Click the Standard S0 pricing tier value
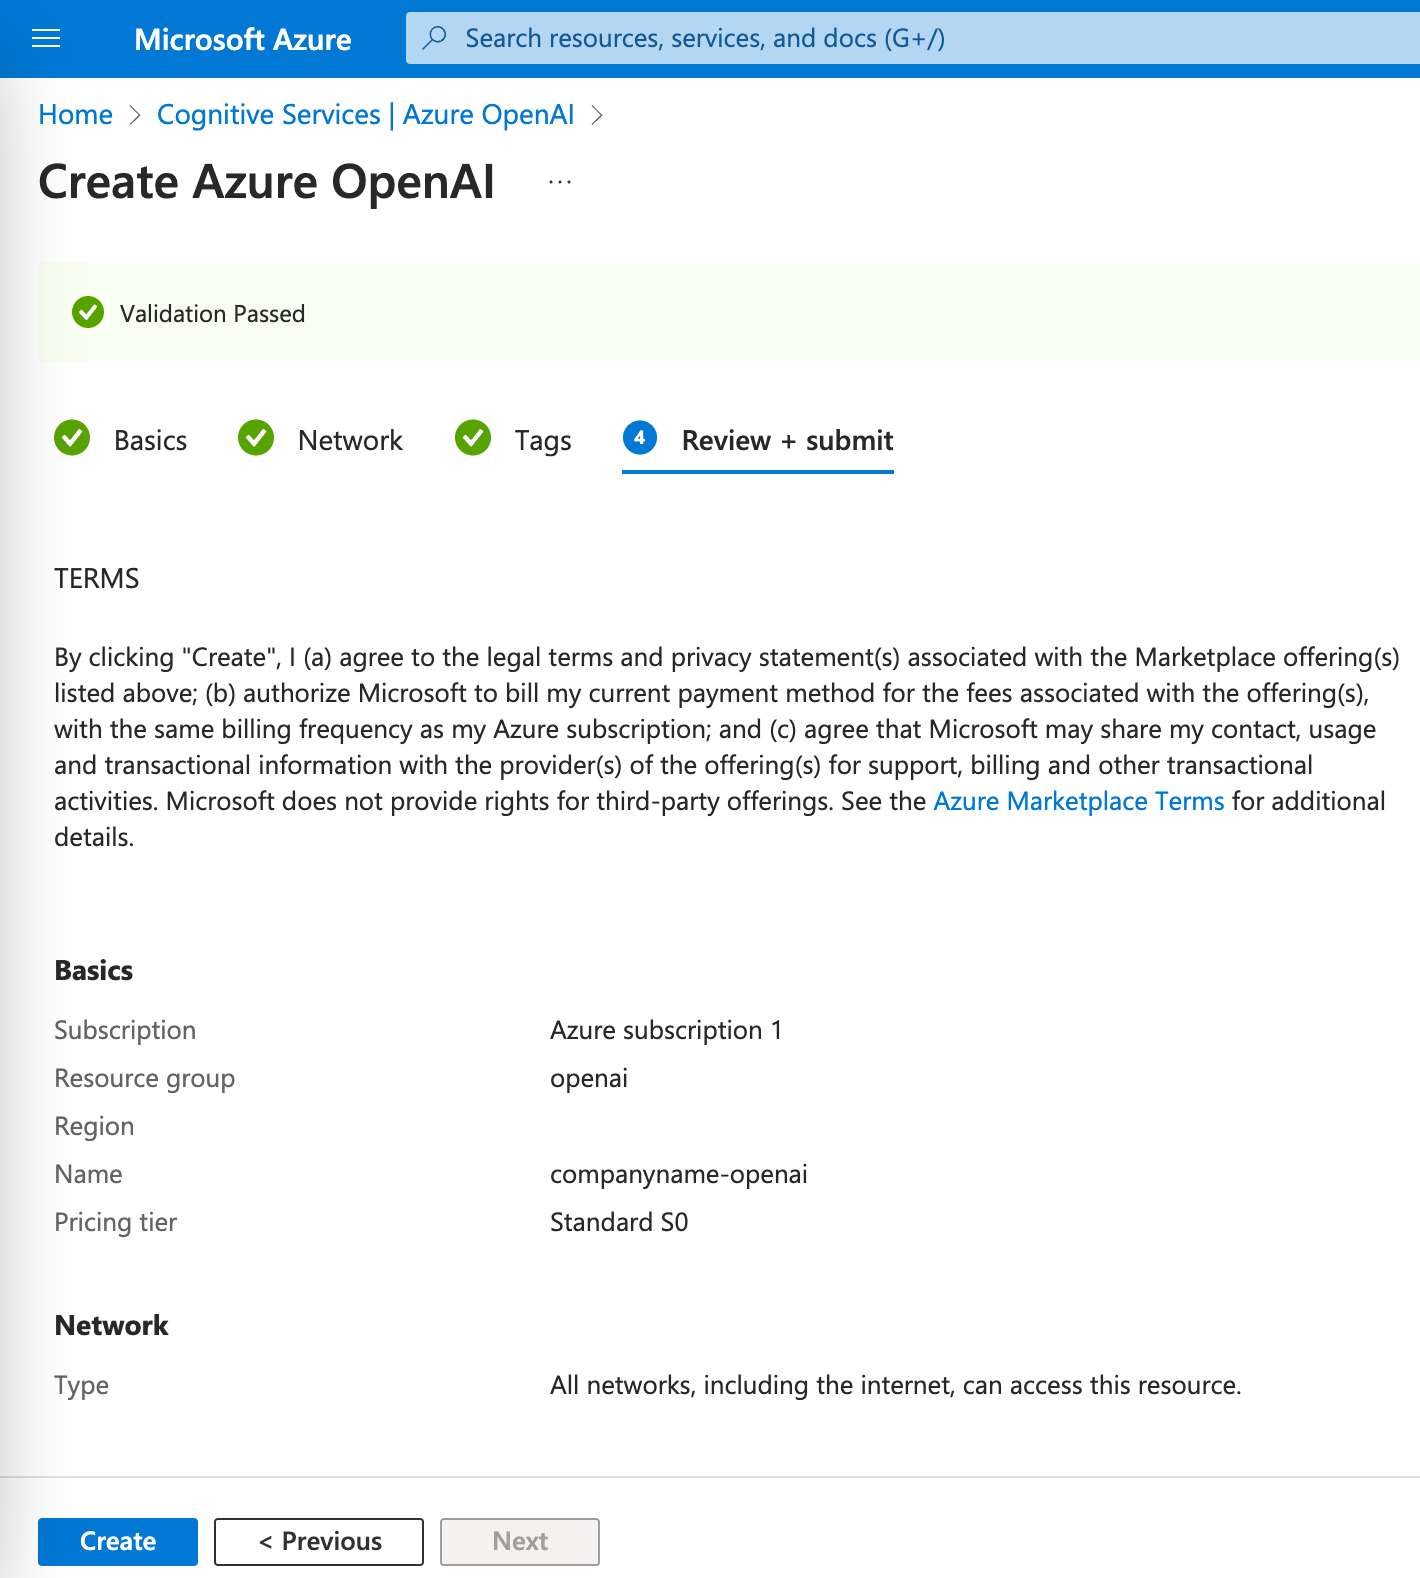 [619, 1222]
